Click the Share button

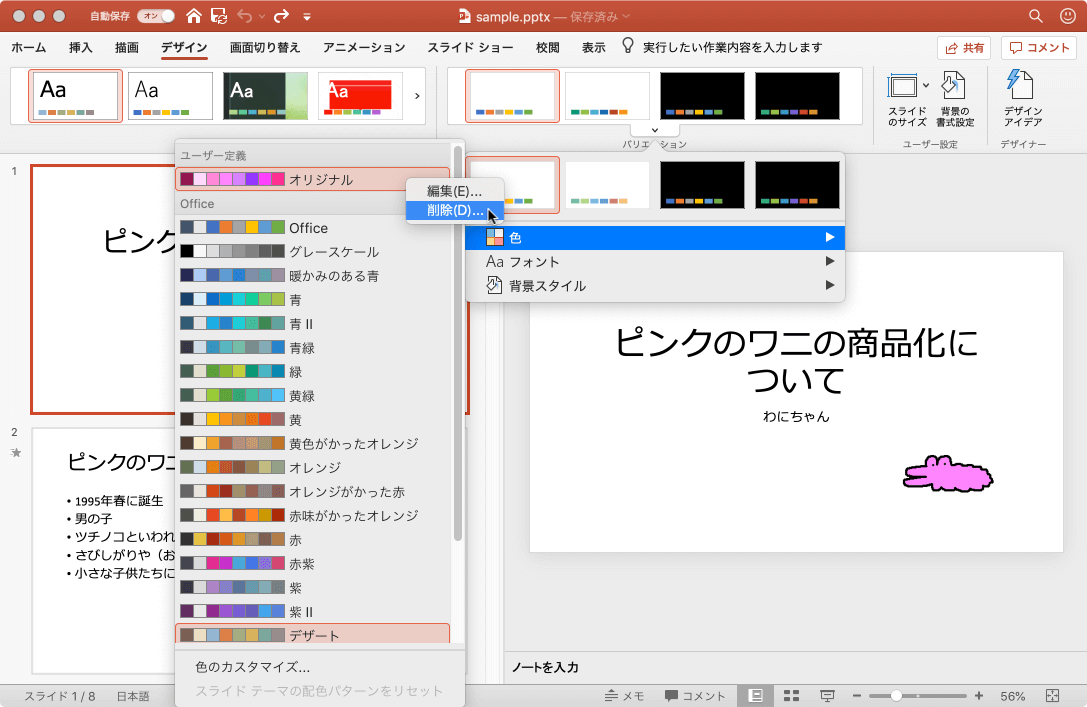[x=963, y=48]
